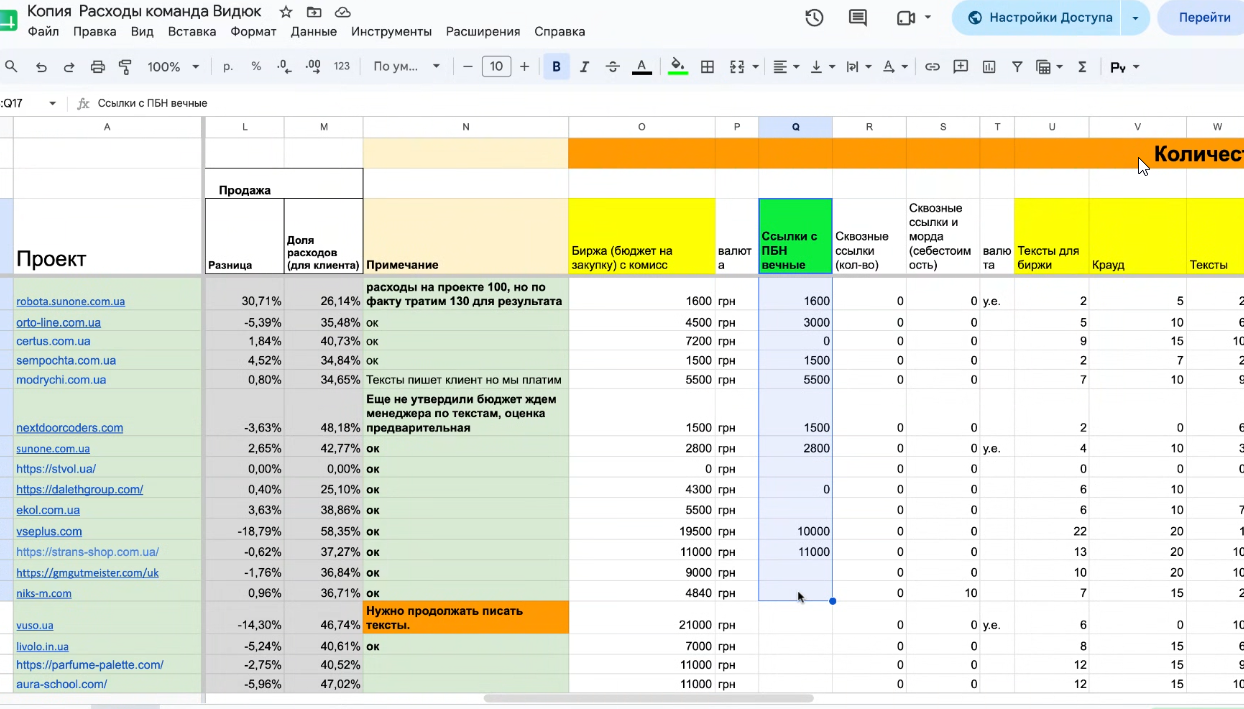This screenshot has width=1244, height=709.
Task: Open the comments panel icon
Action: click(858, 17)
